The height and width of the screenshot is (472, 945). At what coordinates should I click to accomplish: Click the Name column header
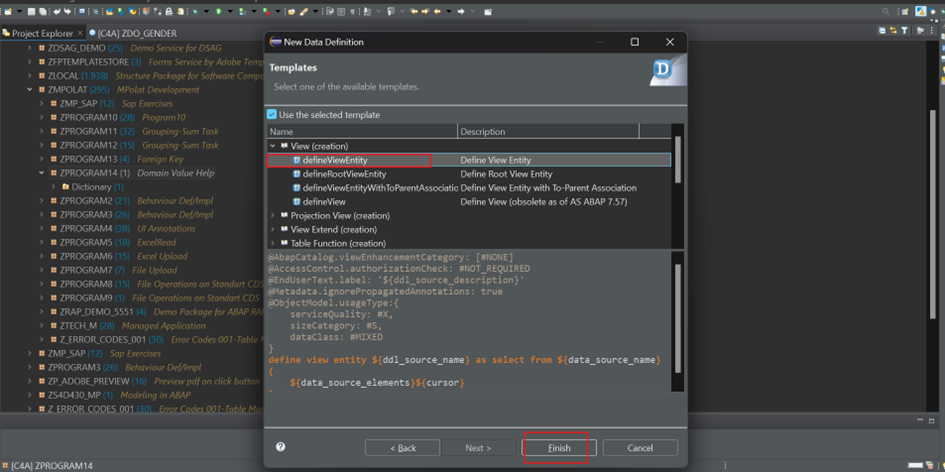click(x=362, y=131)
